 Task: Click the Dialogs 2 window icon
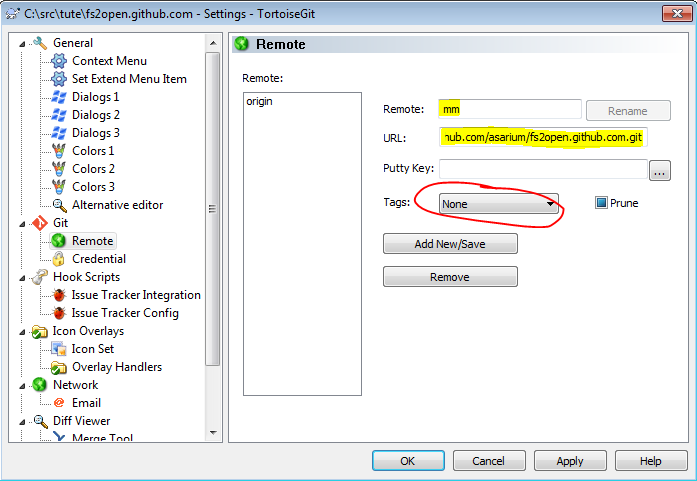pos(58,115)
